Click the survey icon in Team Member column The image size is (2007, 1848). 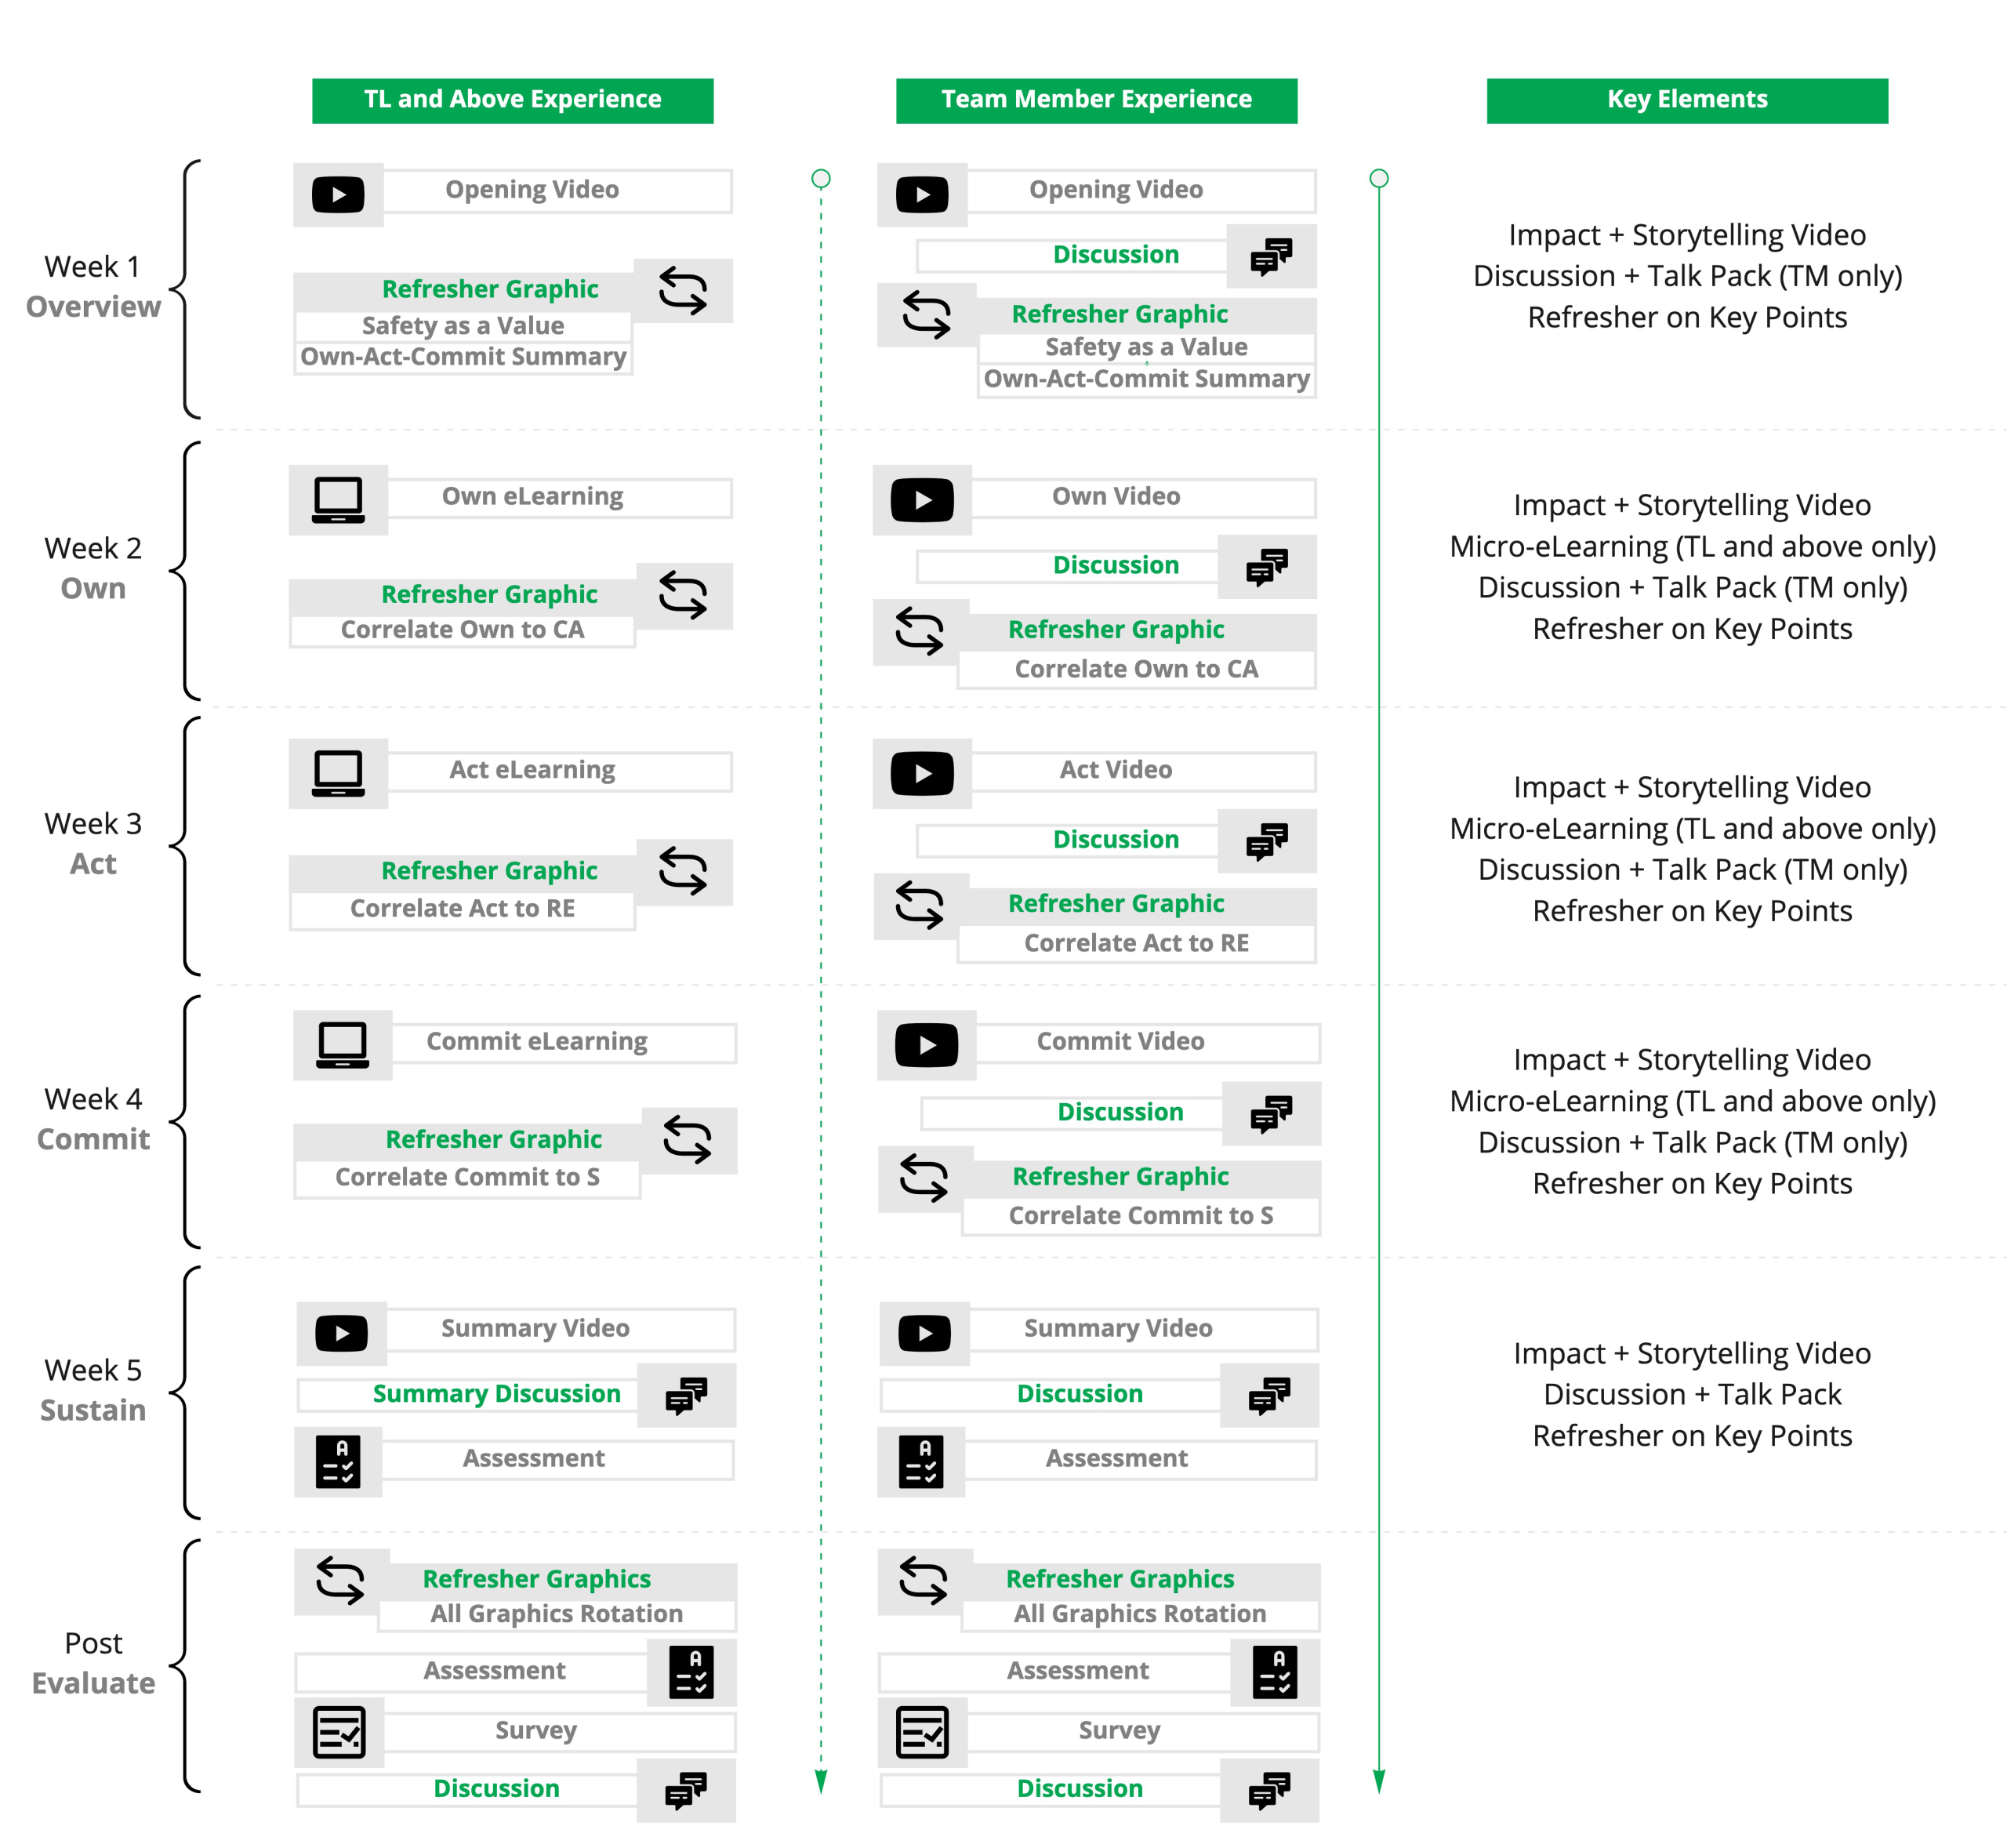click(x=922, y=1732)
